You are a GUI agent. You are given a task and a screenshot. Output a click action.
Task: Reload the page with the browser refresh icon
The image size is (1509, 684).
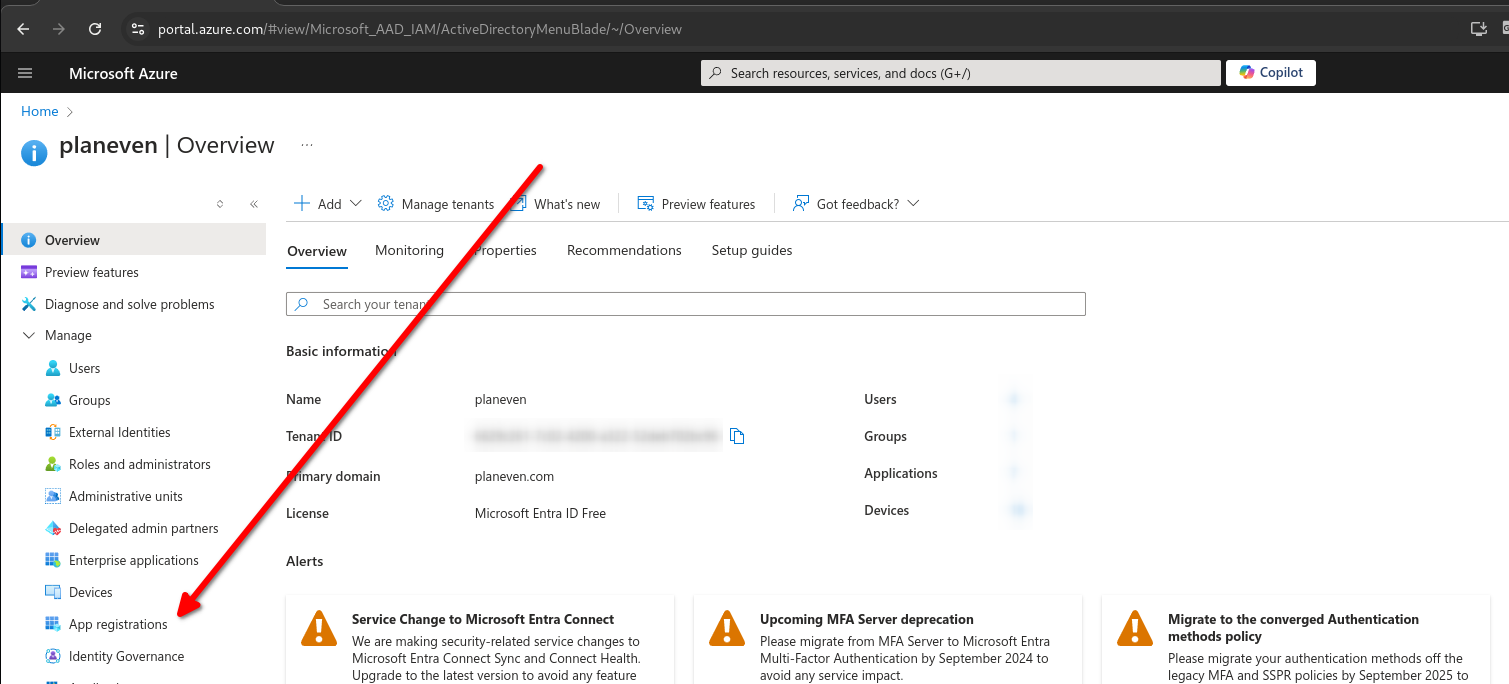(x=95, y=29)
